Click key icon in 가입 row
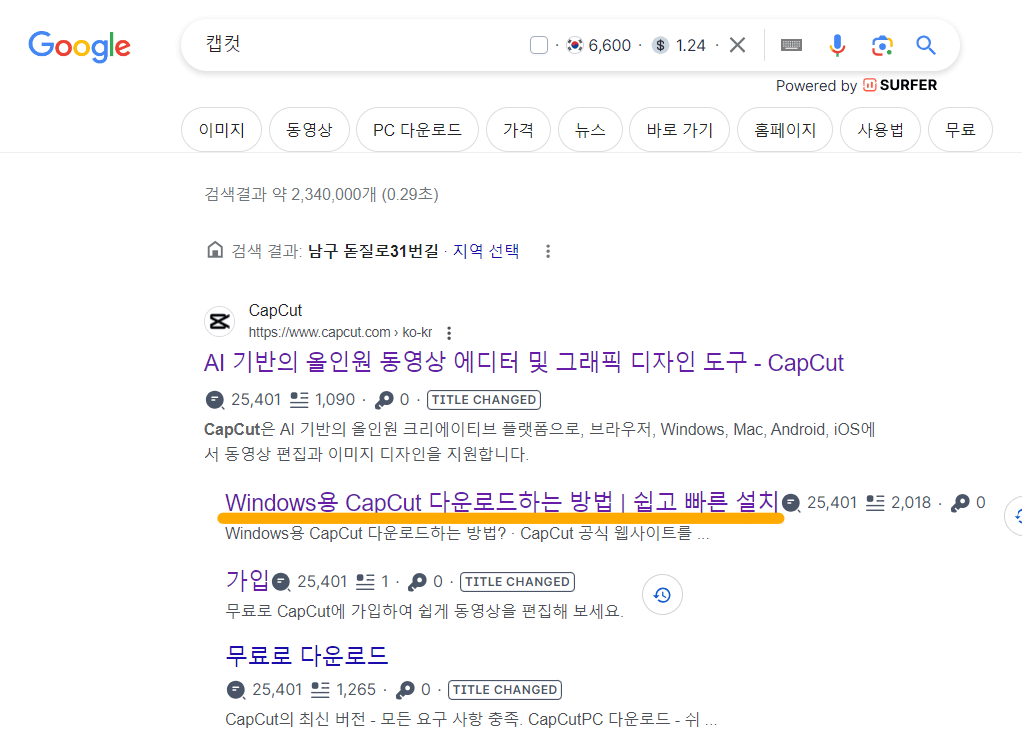 417,582
